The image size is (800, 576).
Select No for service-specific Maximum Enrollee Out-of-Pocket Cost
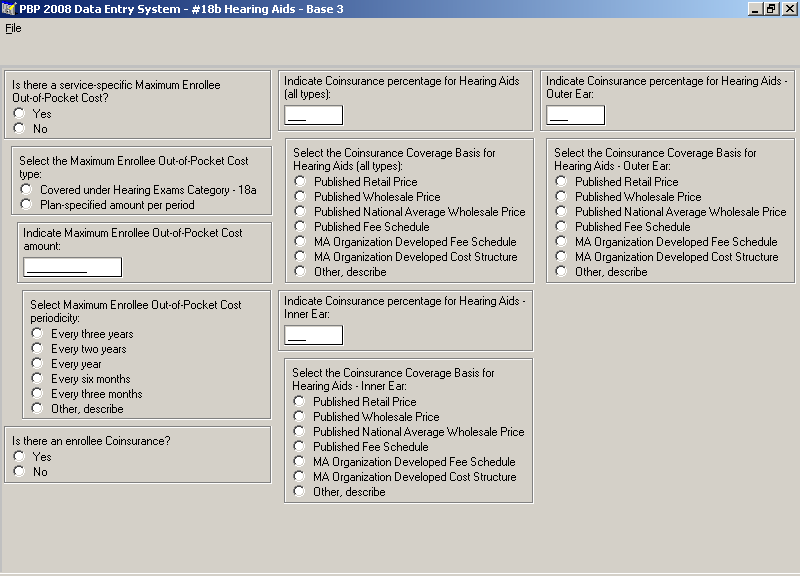pyautogui.click(x=19, y=128)
